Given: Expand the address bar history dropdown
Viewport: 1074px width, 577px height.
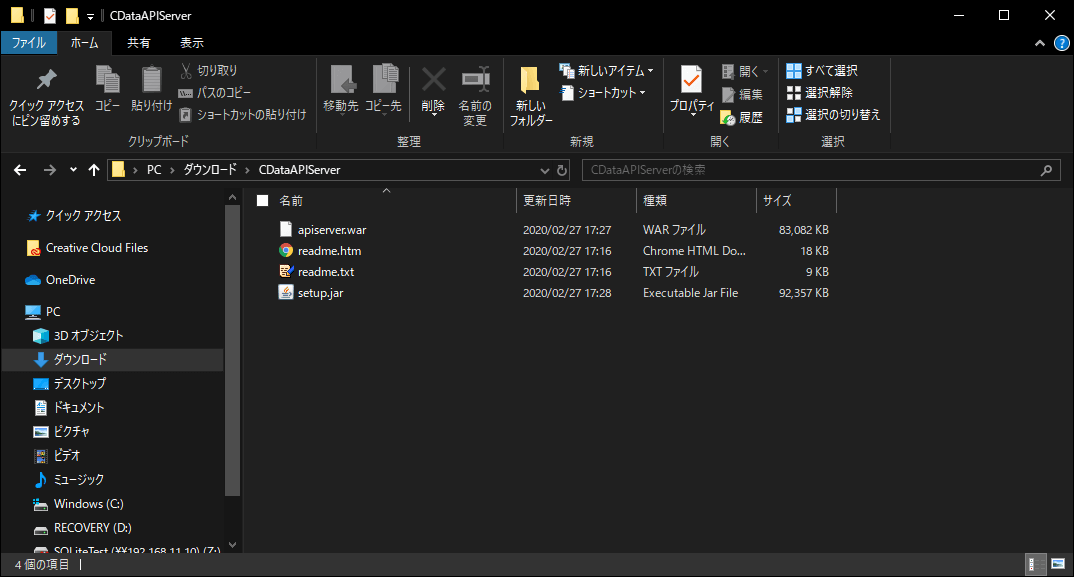Looking at the screenshot, I should click(x=544, y=169).
